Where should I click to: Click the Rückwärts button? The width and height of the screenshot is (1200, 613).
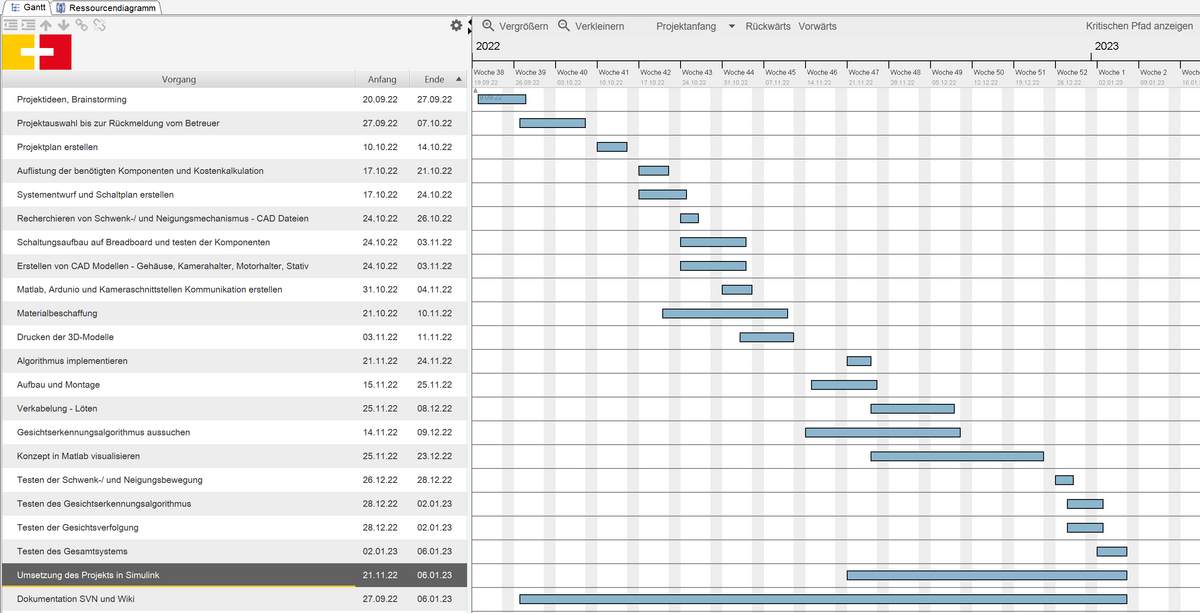(x=768, y=26)
